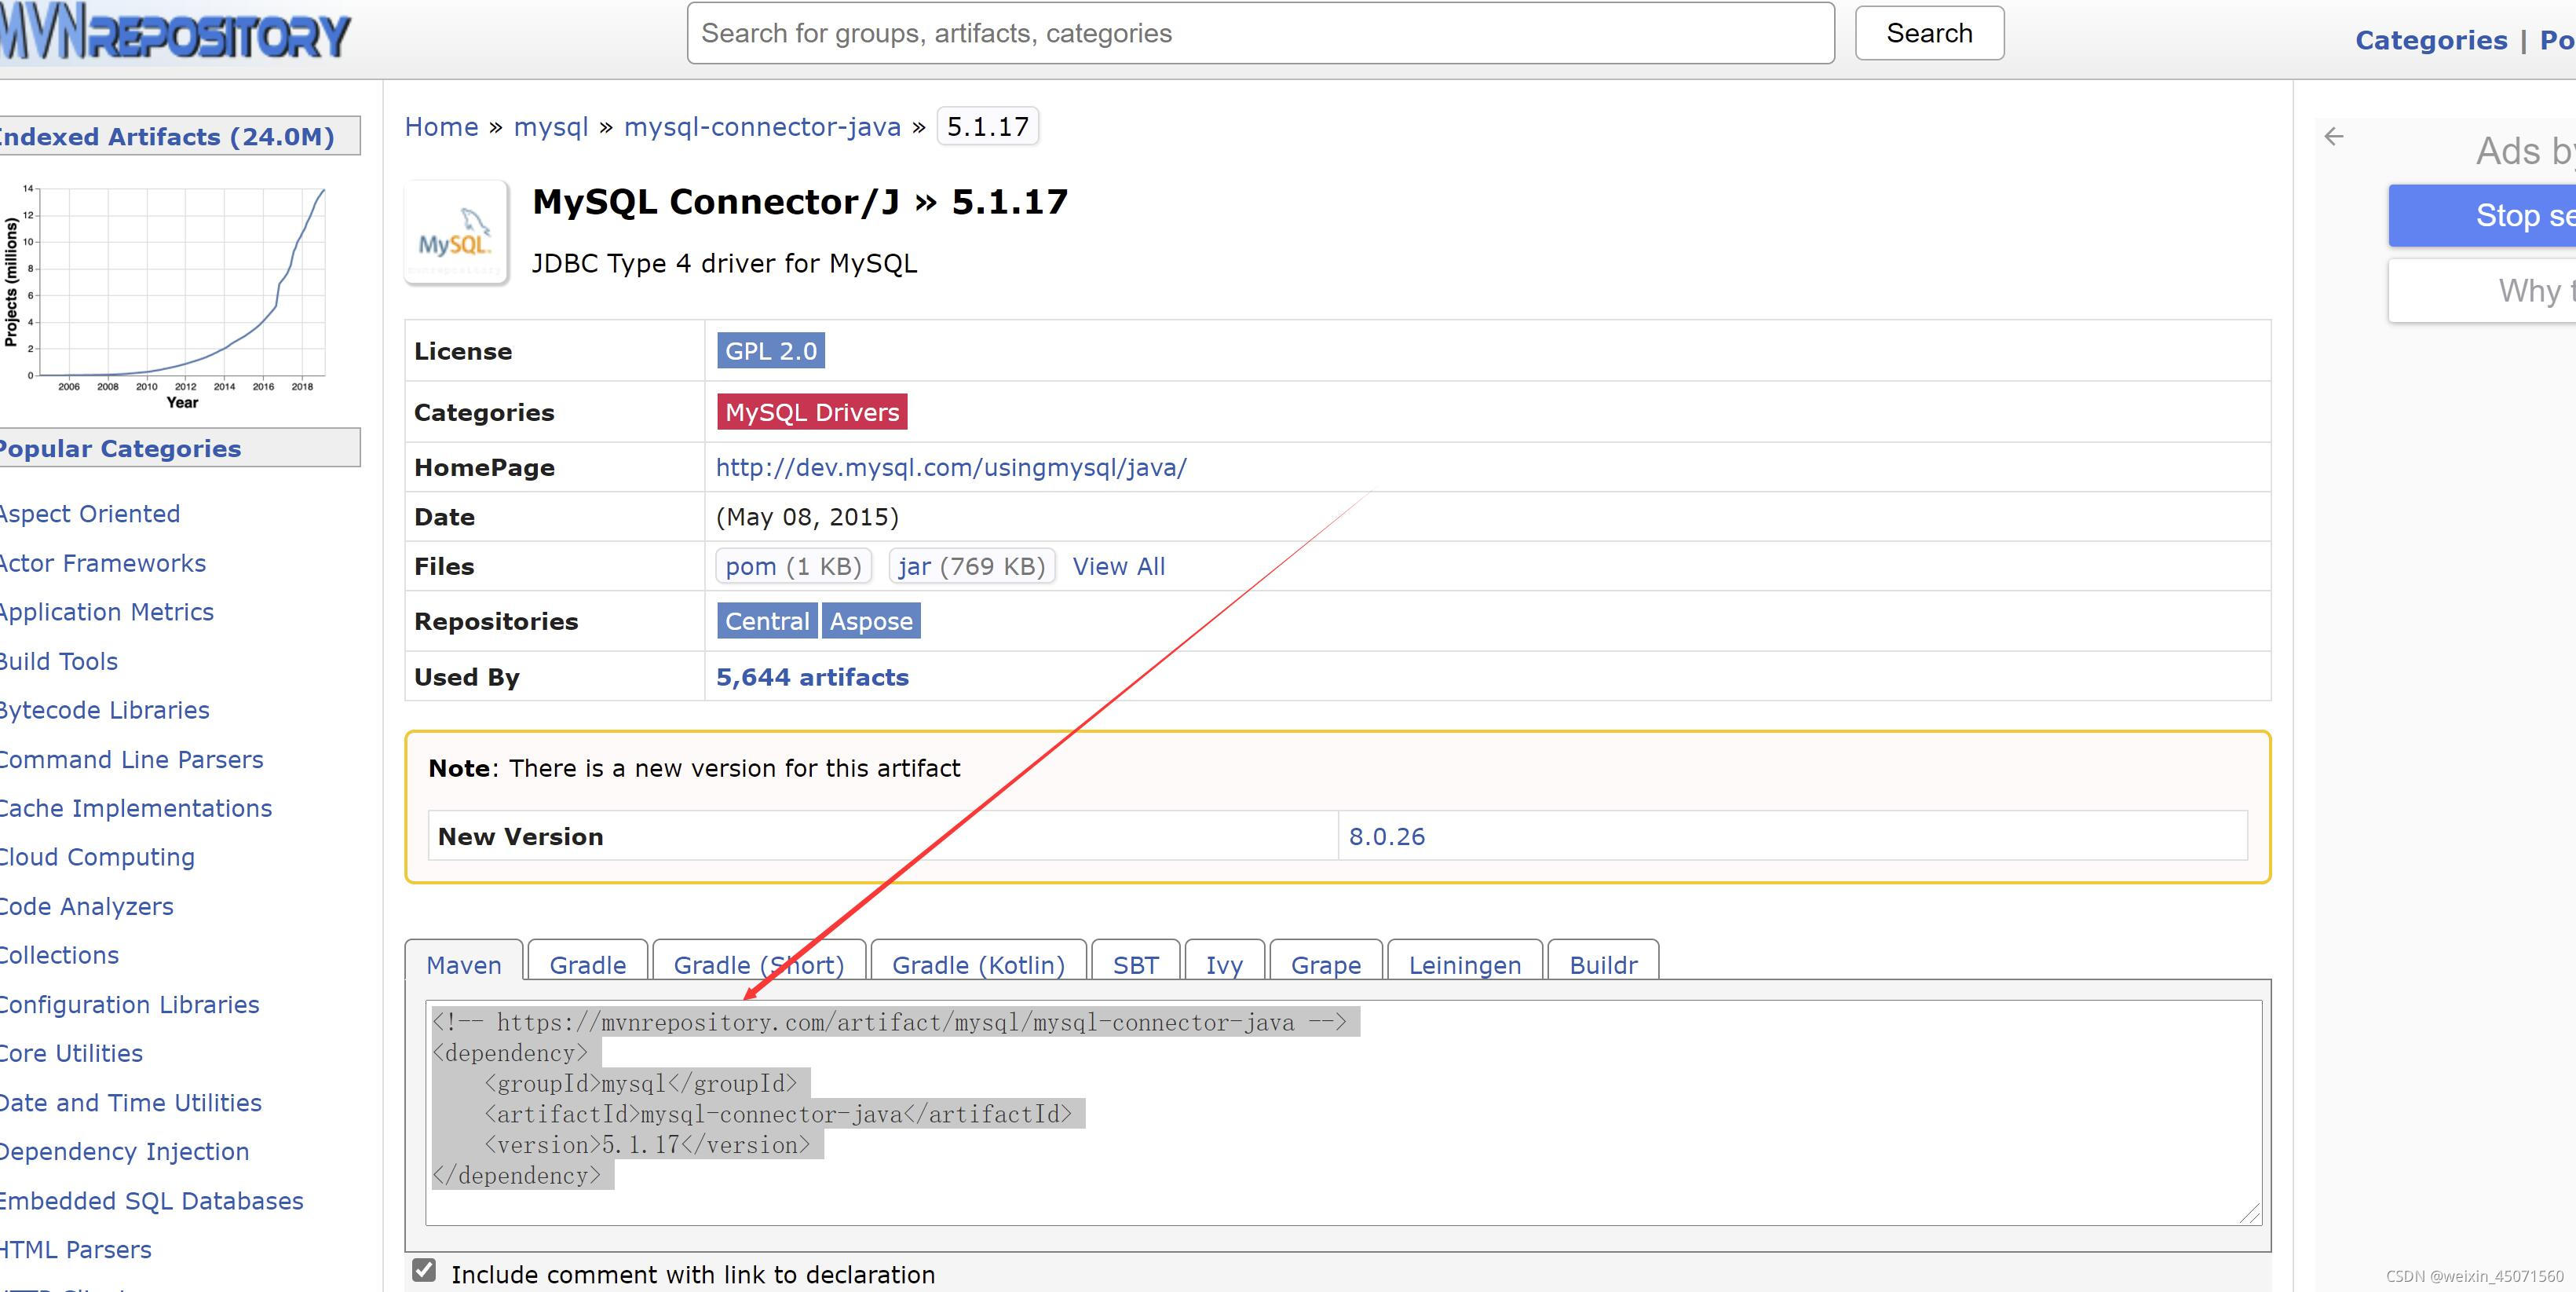Click the Why this ad button
Image resolution: width=2576 pixels, height=1292 pixels.
[x=2482, y=291]
